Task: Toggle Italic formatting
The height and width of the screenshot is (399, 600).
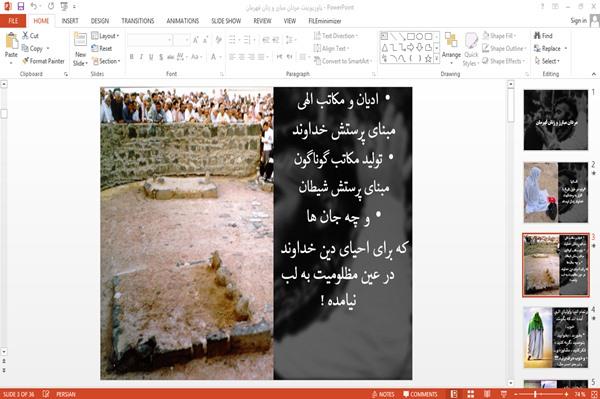Action: (141, 57)
